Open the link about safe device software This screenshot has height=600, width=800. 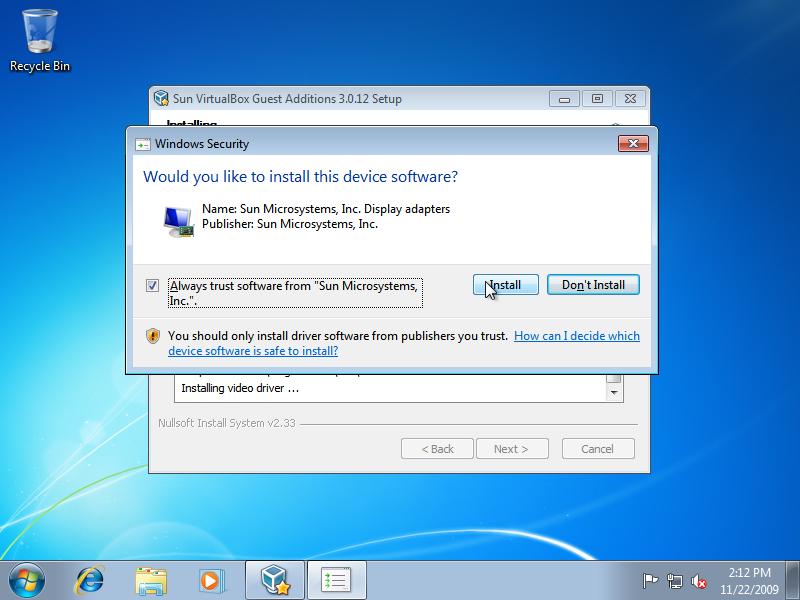click(x=576, y=336)
